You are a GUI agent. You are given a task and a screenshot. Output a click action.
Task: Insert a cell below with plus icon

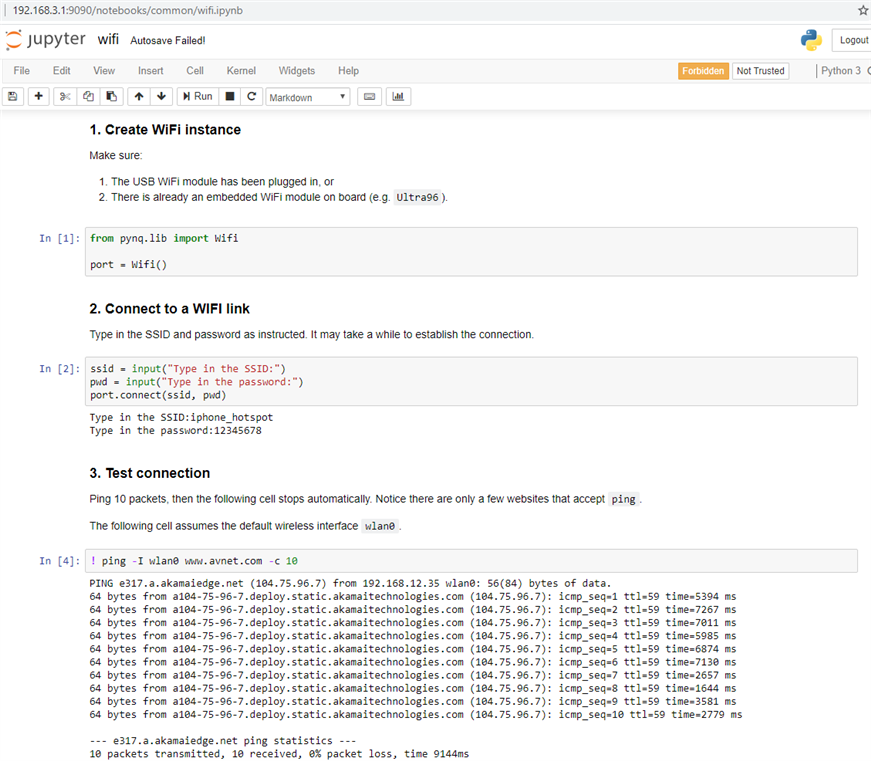tap(38, 97)
